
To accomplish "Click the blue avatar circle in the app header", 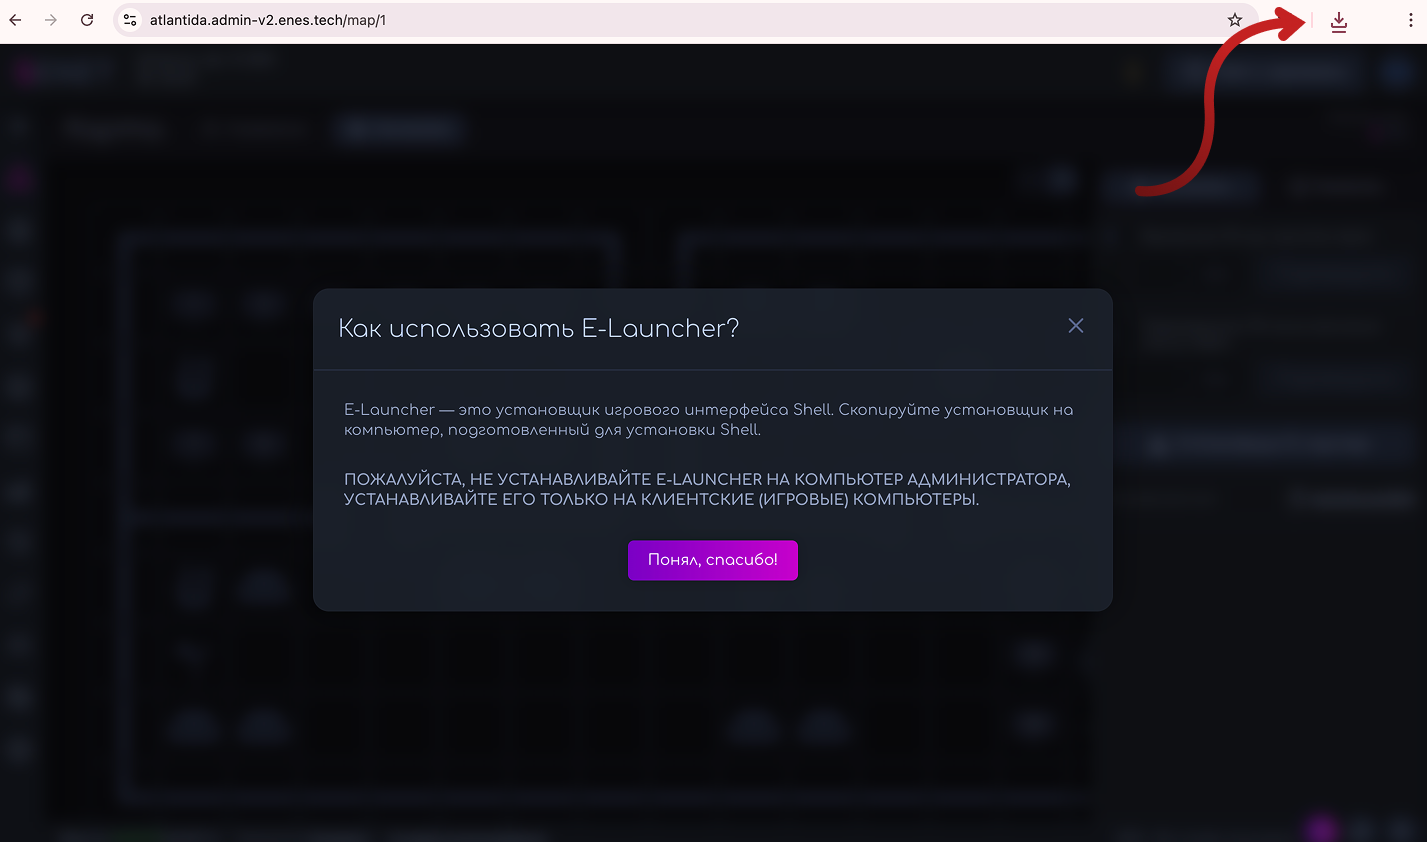I will coord(1398,71).
